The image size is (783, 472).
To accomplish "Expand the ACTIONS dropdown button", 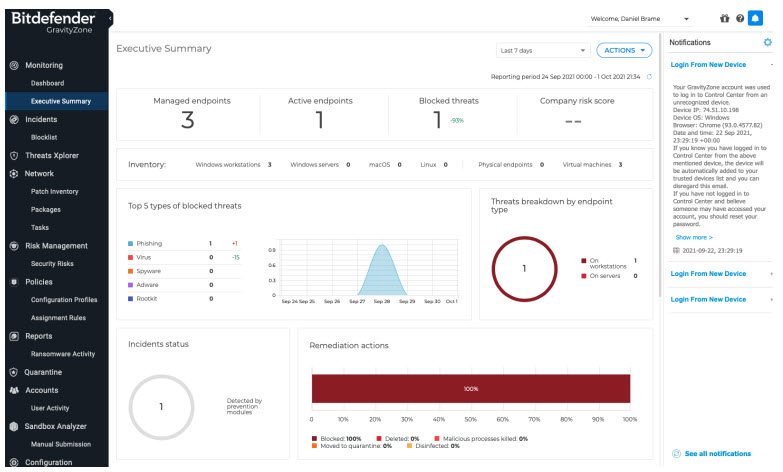I will (624, 50).
